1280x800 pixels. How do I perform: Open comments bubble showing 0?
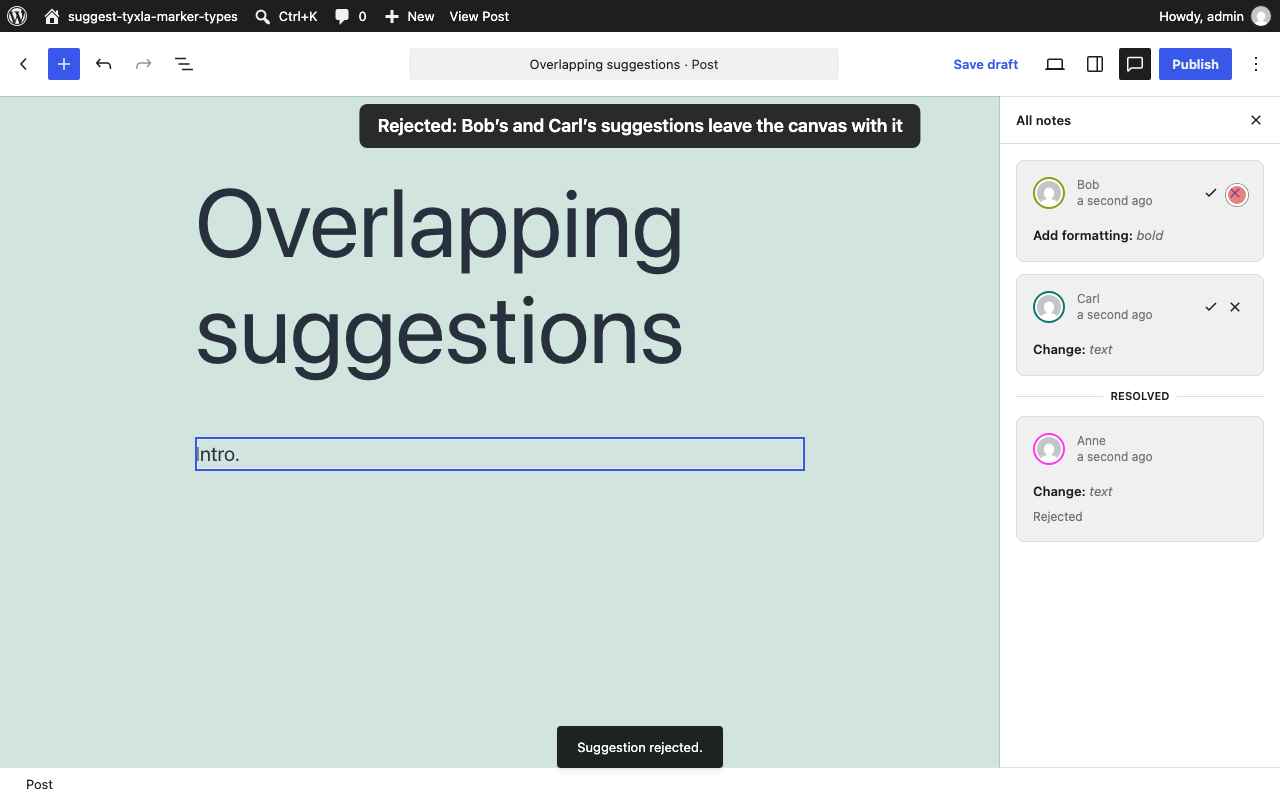[350, 16]
